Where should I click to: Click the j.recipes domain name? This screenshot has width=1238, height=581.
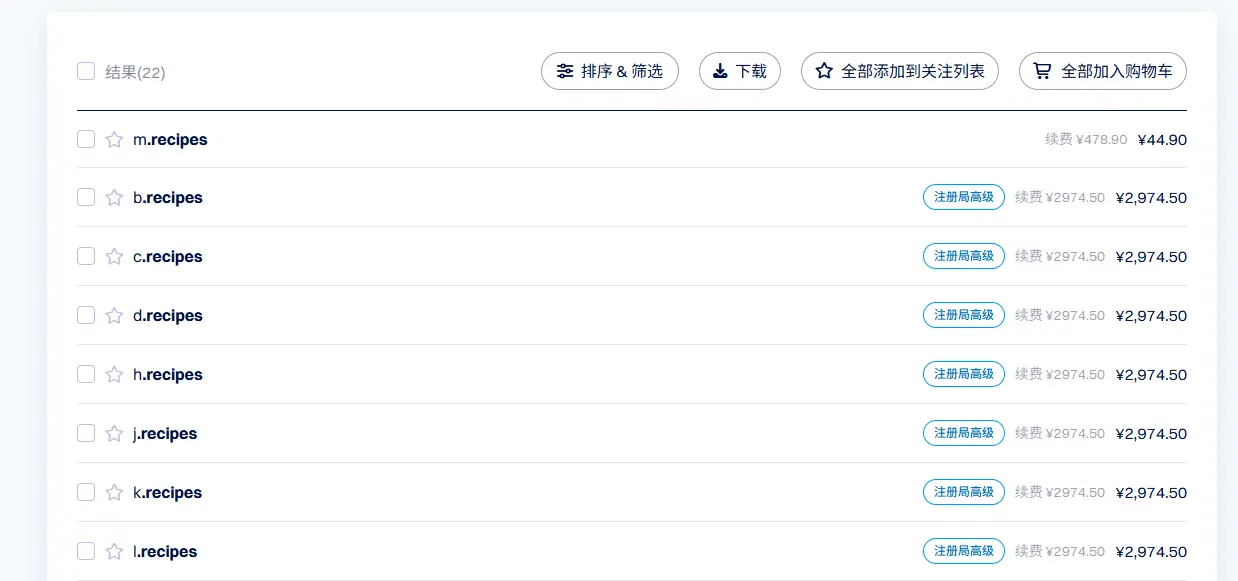(165, 434)
